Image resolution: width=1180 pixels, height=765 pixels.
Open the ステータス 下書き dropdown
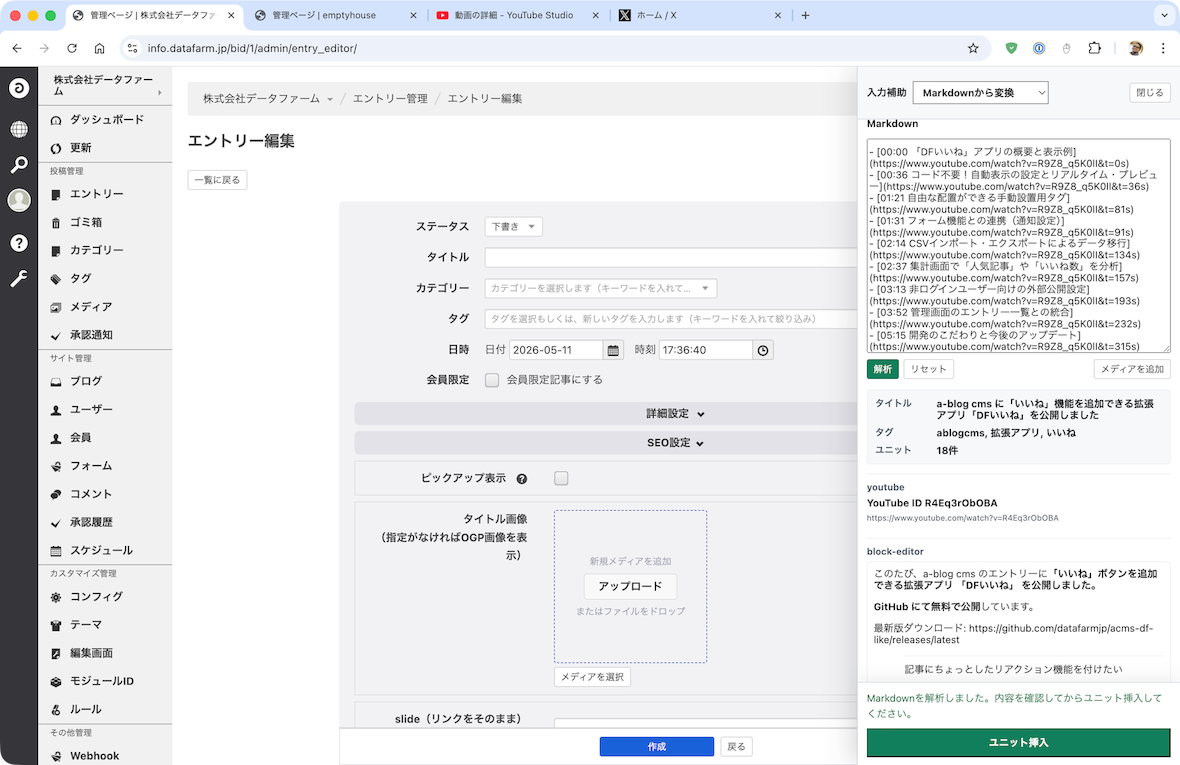coord(513,226)
